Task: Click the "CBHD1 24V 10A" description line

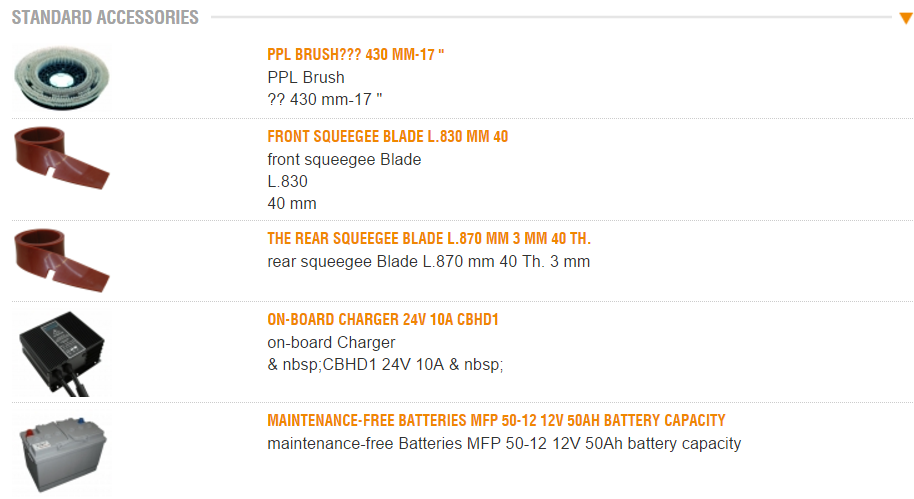Action: 385,365
